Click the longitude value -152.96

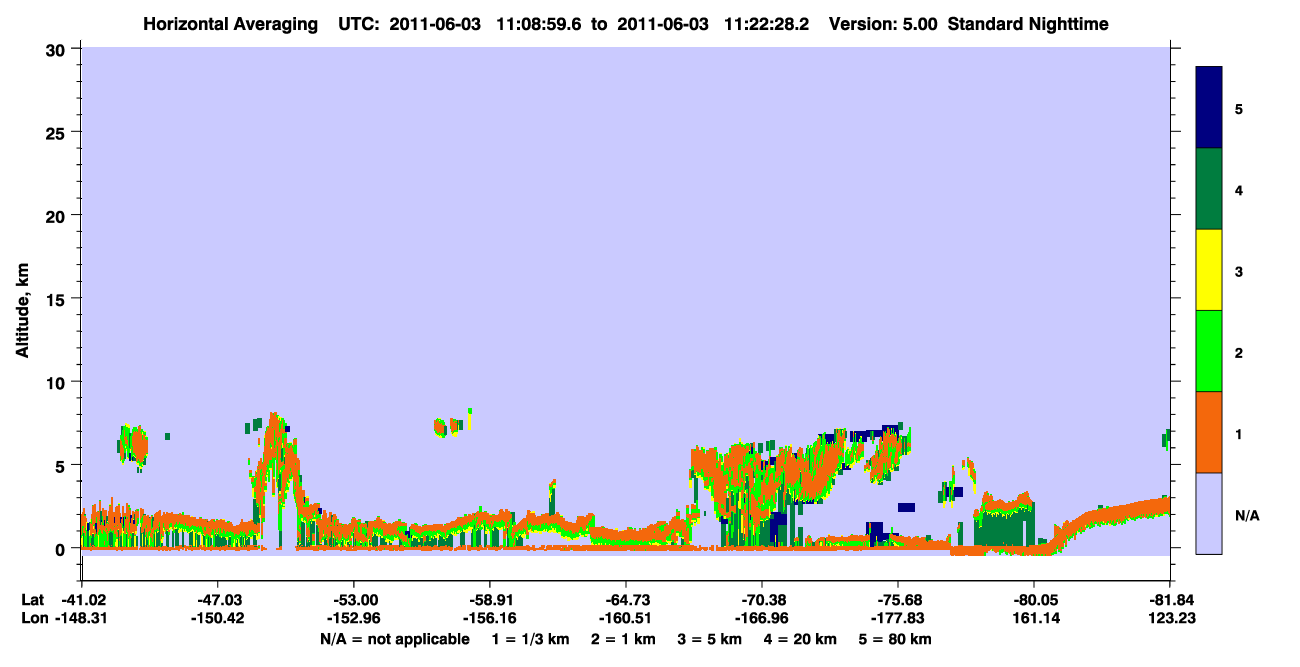[353, 619]
